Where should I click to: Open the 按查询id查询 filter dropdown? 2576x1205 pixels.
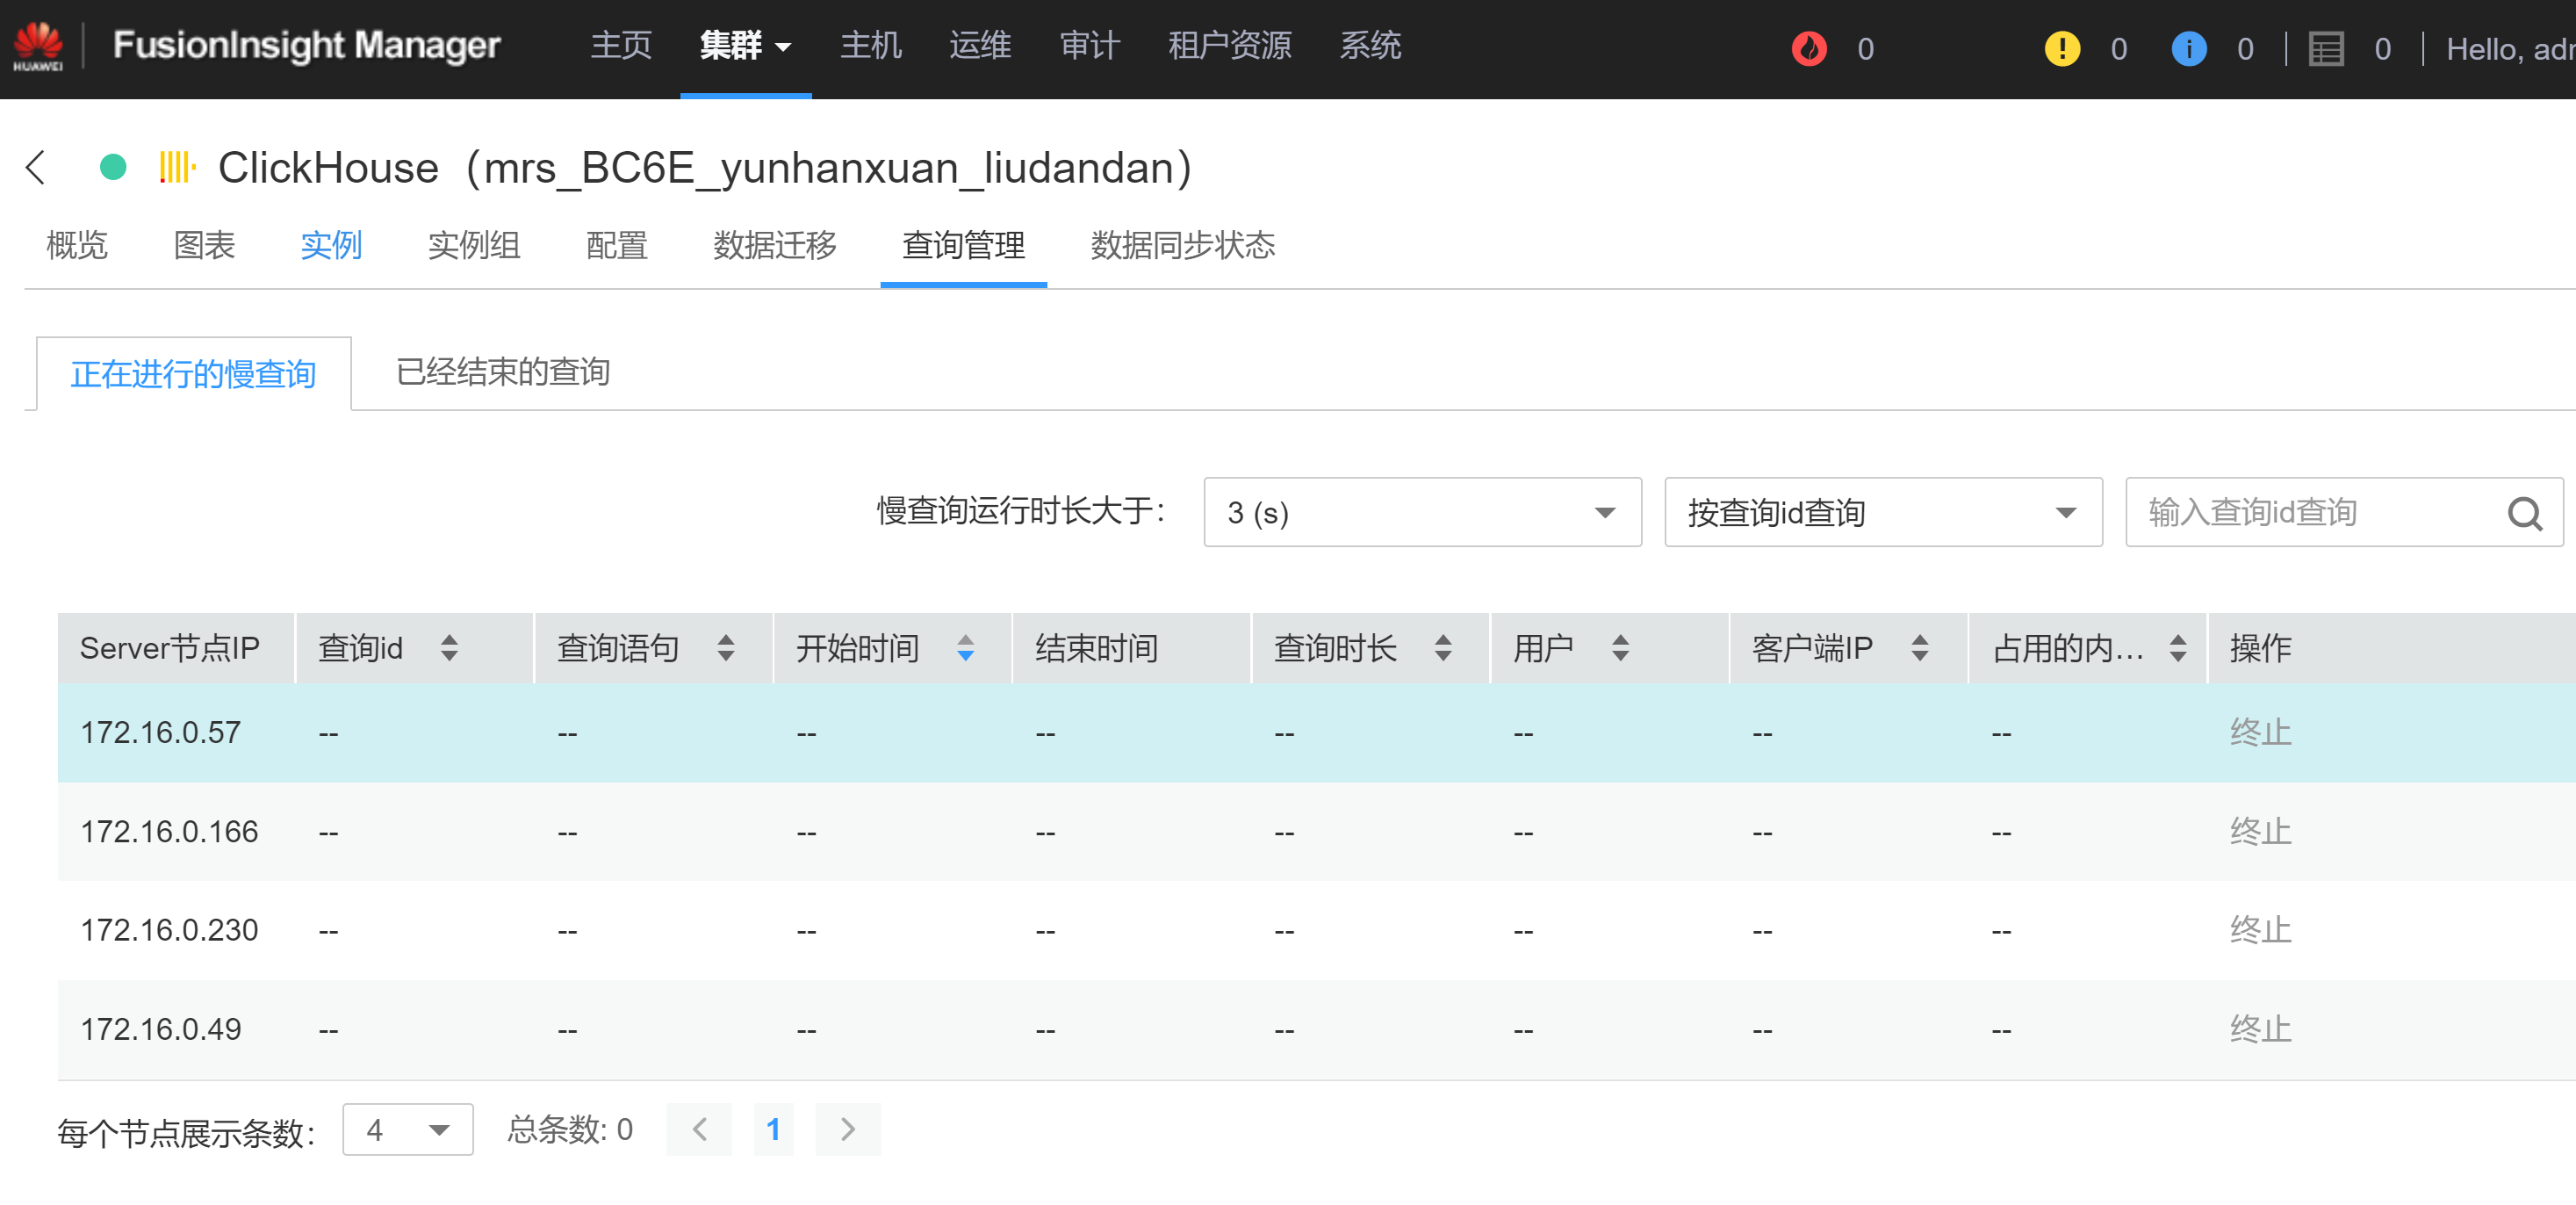tap(1882, 512)
